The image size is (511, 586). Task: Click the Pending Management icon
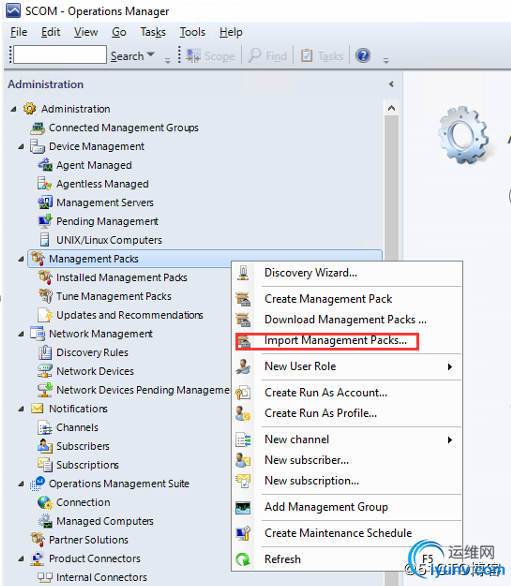[45, 221]
